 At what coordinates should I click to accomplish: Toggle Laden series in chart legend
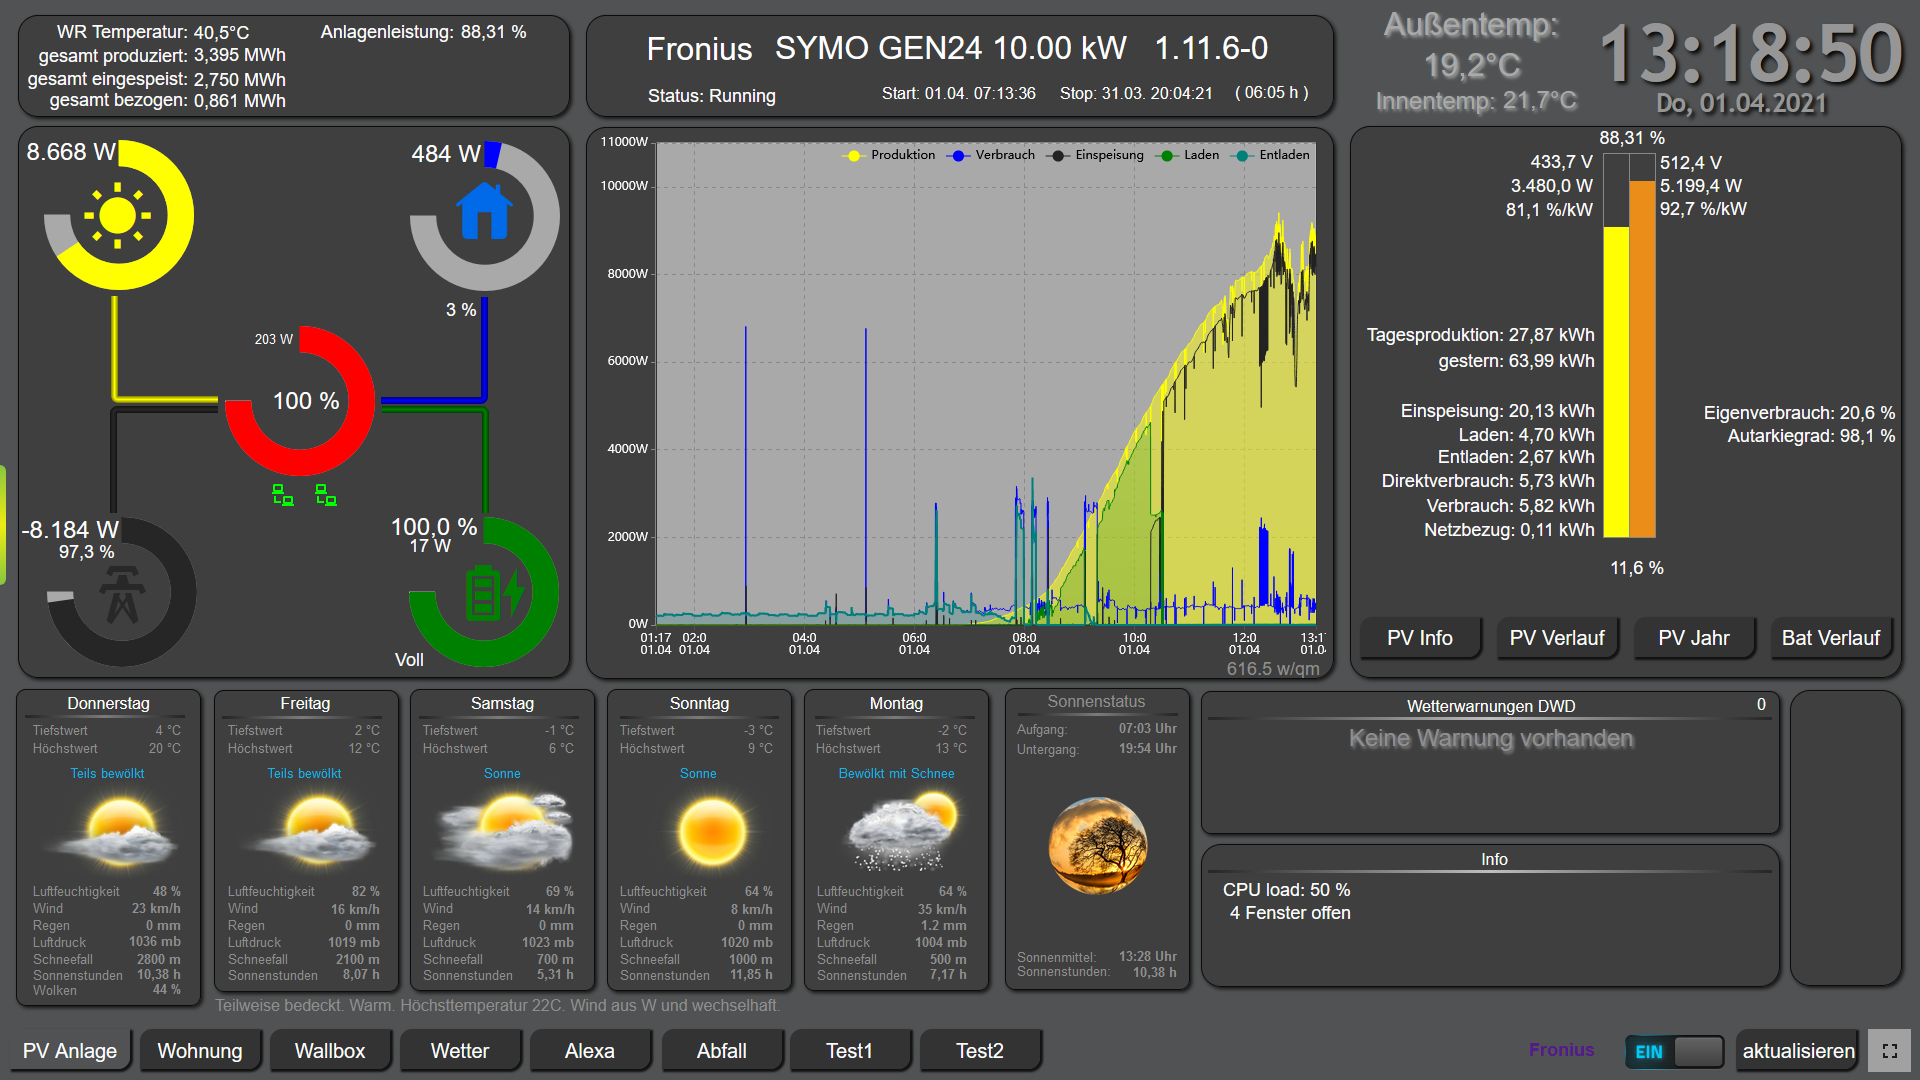[1188, 155]
